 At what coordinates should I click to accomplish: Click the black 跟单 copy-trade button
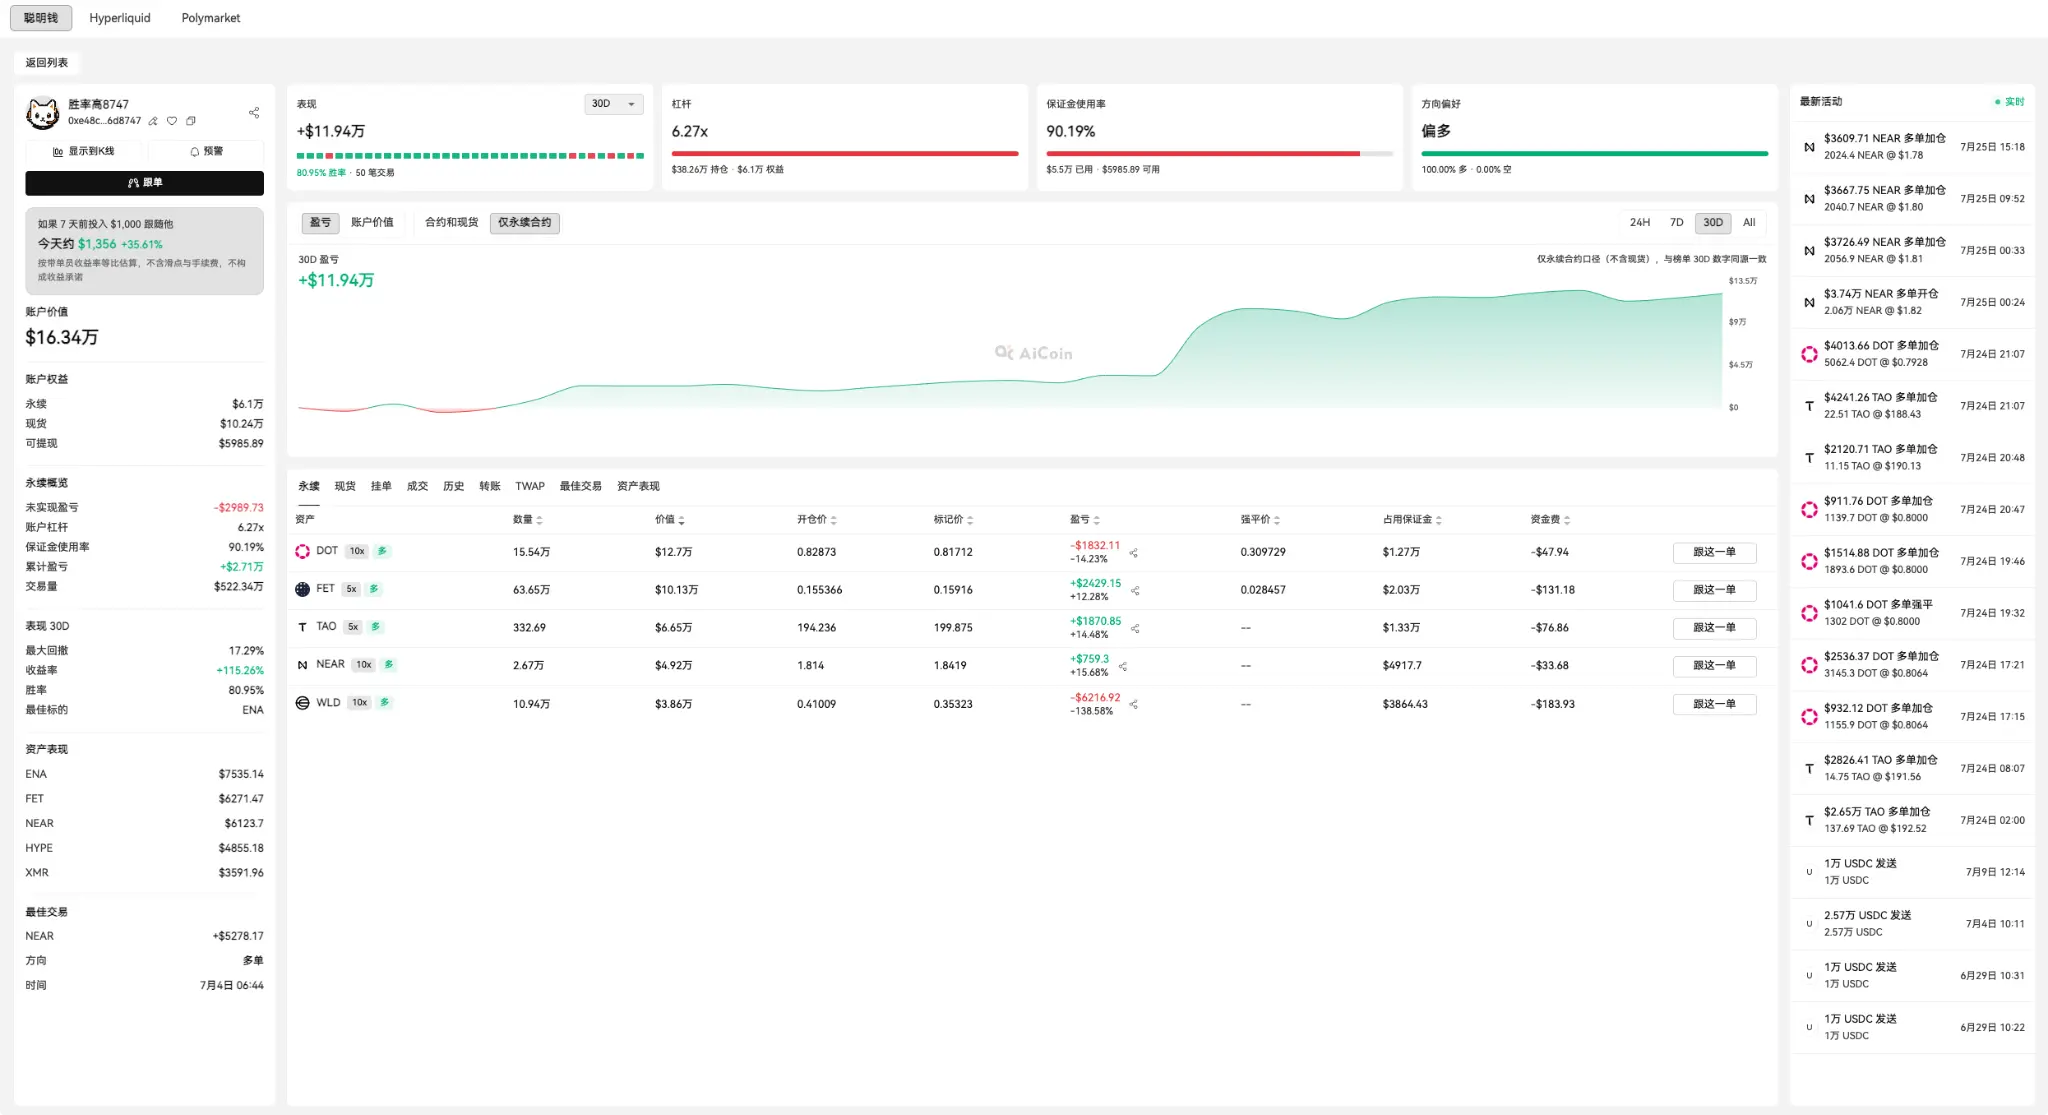tap(144, 183)
